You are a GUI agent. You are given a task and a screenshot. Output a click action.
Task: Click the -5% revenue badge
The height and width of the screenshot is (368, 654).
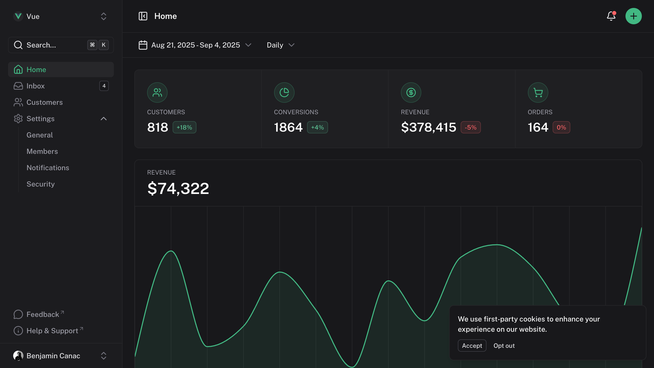[x=471, y=127]
